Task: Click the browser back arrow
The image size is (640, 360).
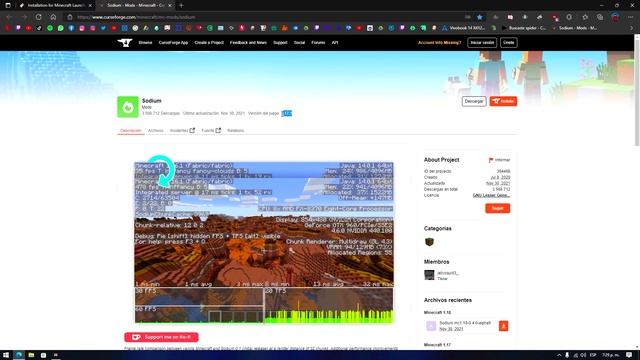Action: click(9, 17)
